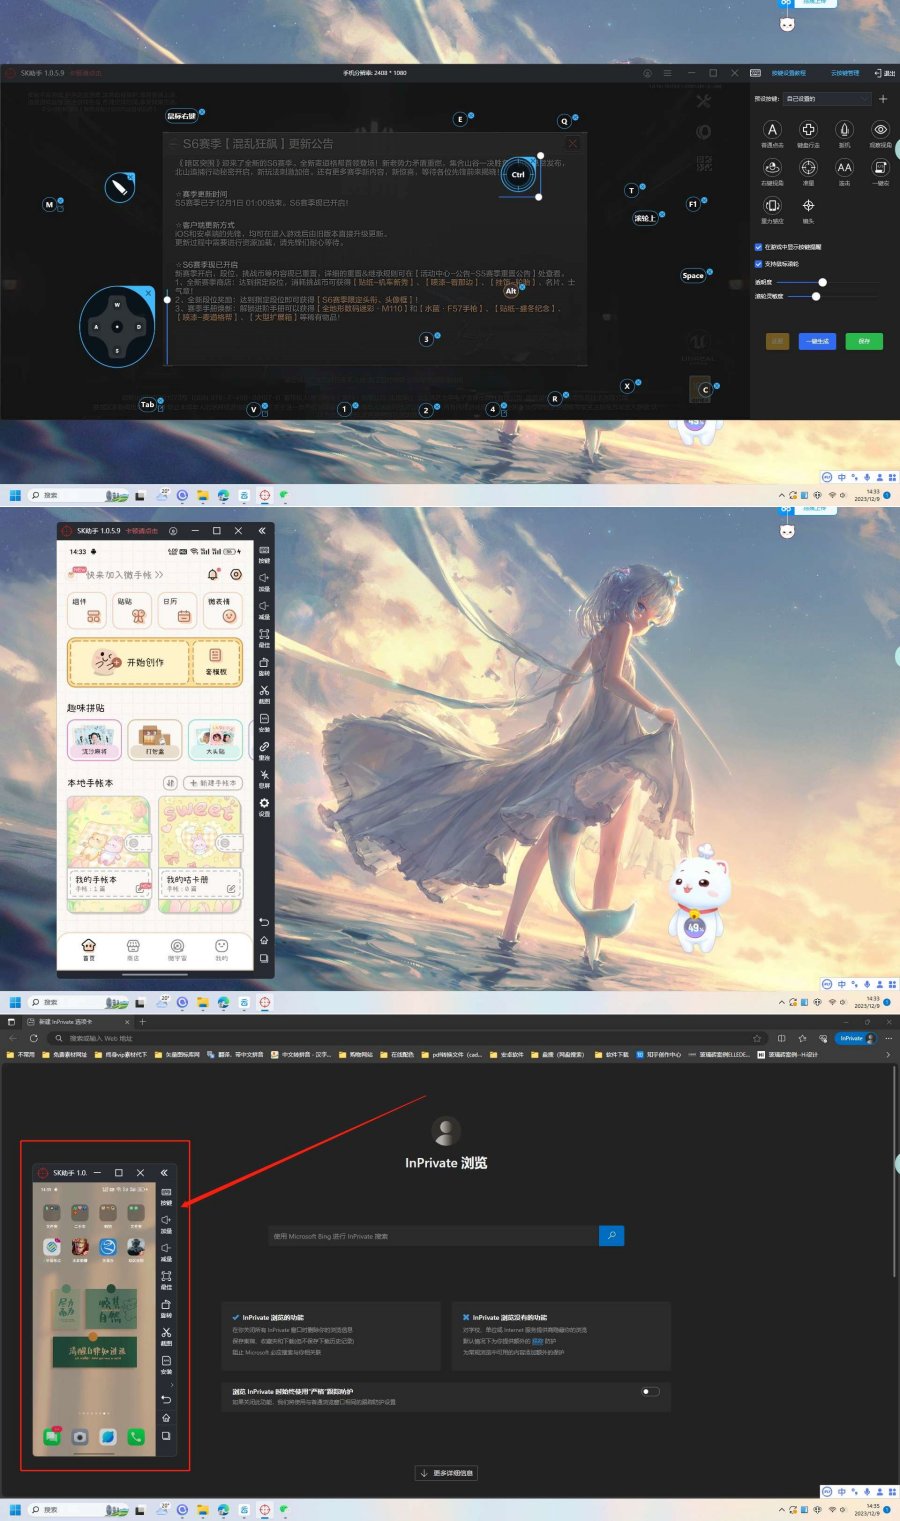Expand 更多详细信息 on the InPrivate page
Image resolution: width=900 pixels, height=1521 pixels.
[x=446, y=1473]
